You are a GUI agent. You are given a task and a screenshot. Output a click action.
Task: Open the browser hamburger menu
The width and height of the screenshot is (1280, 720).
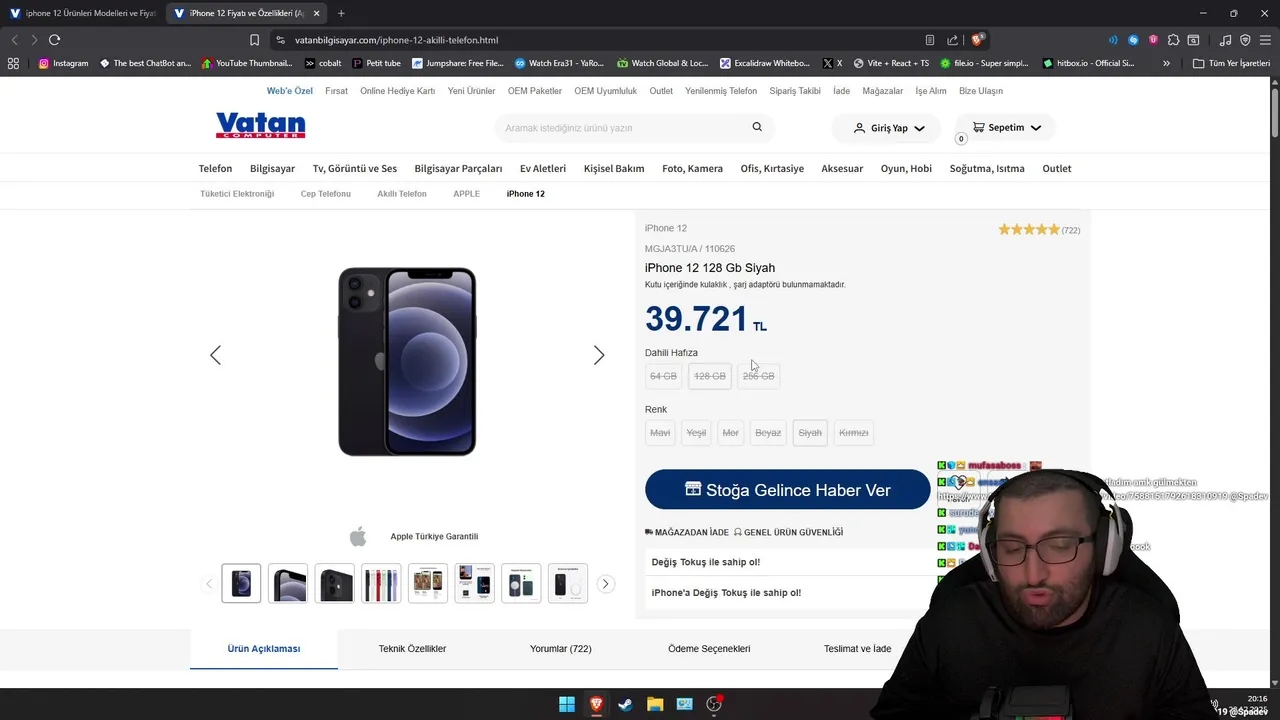pos(1265,40)
